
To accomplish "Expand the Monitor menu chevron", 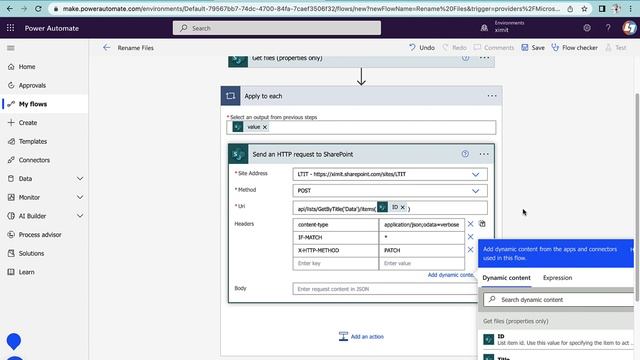I will pyautogui.click(x=80, y=197).
